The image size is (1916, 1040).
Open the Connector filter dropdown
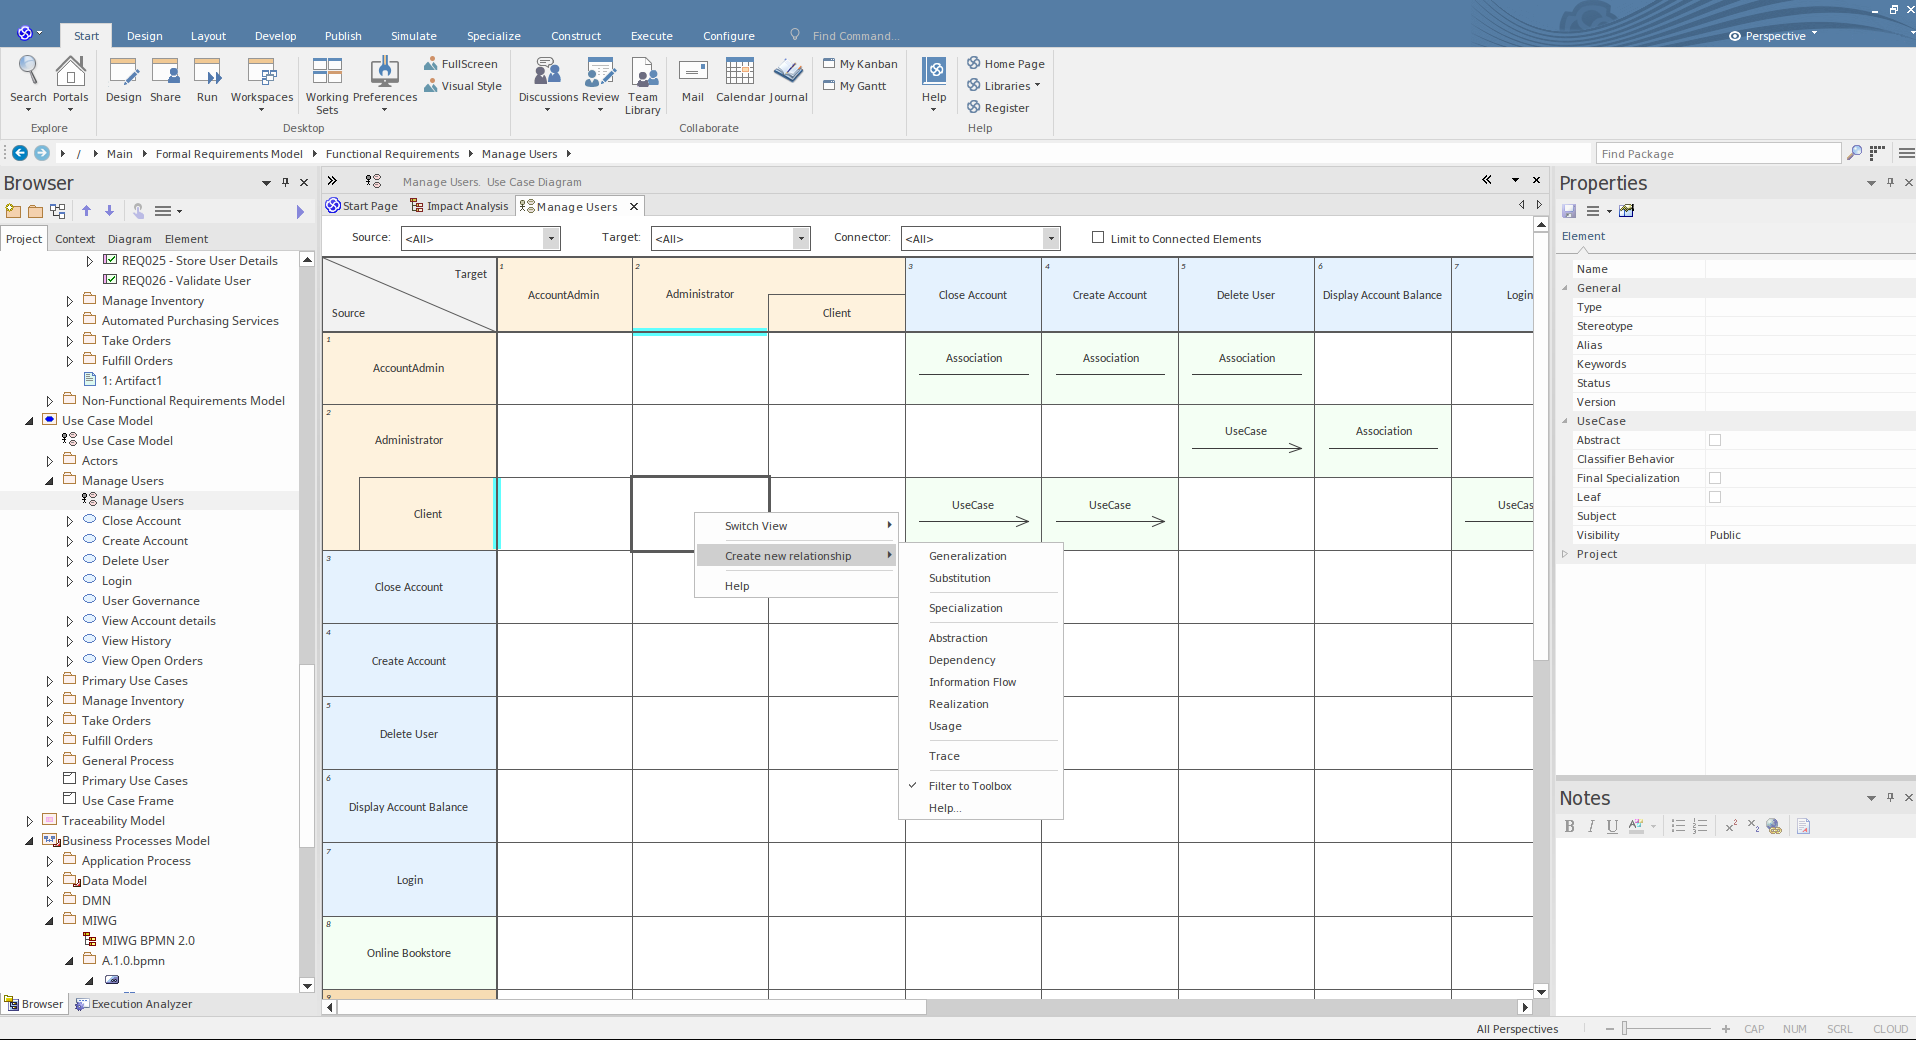point(1050,239)
